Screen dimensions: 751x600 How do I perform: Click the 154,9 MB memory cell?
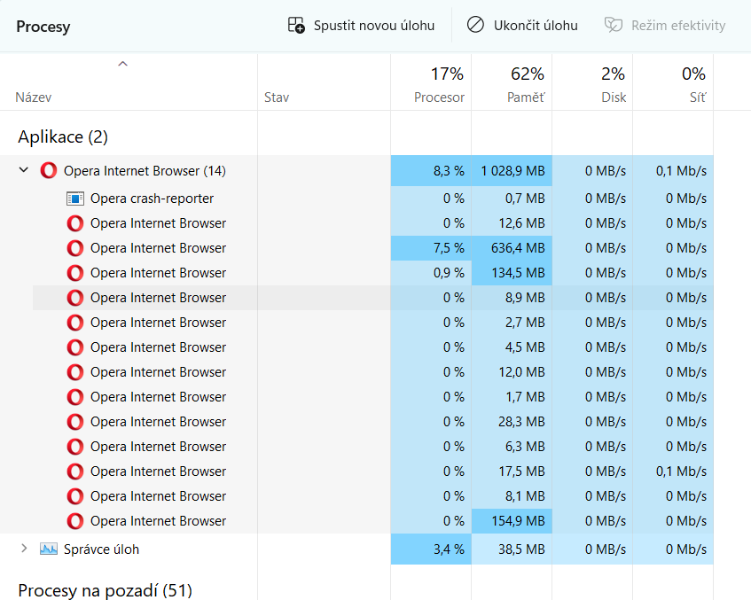point(512,521)
